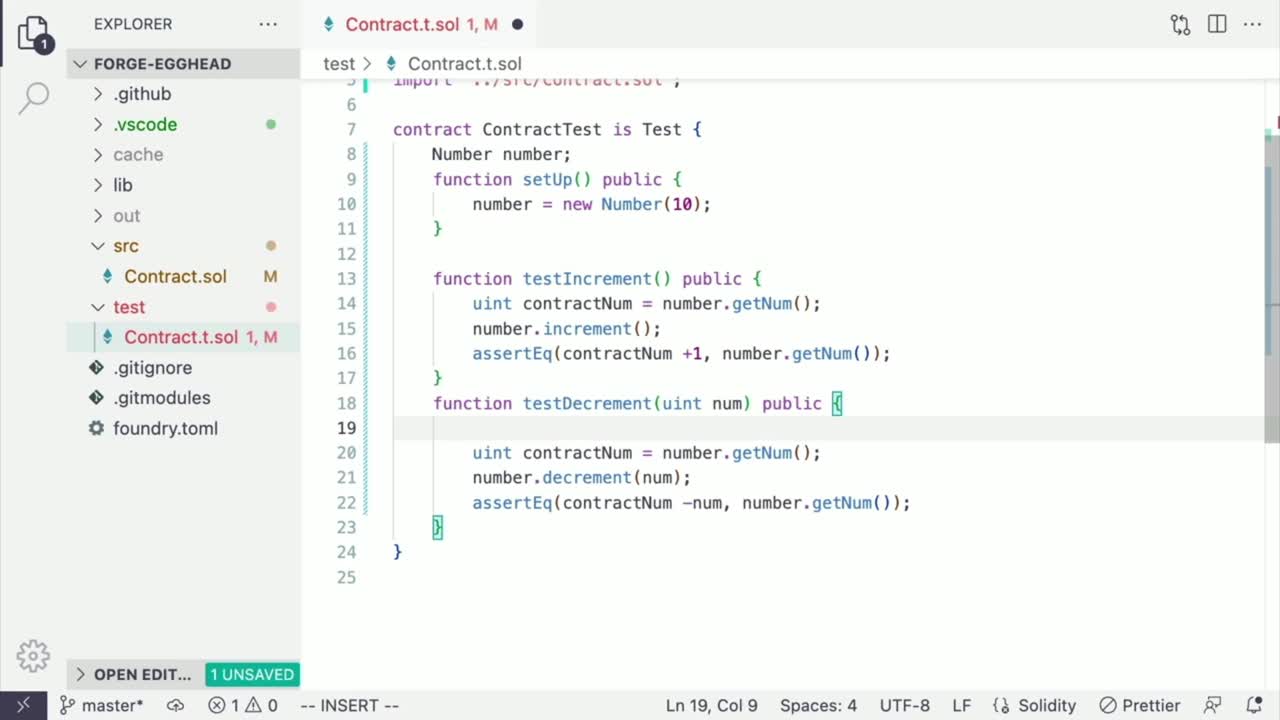Open notifications bell in status bar
The width and height of the screenshot is (1280, 720).
point(1255,705)
